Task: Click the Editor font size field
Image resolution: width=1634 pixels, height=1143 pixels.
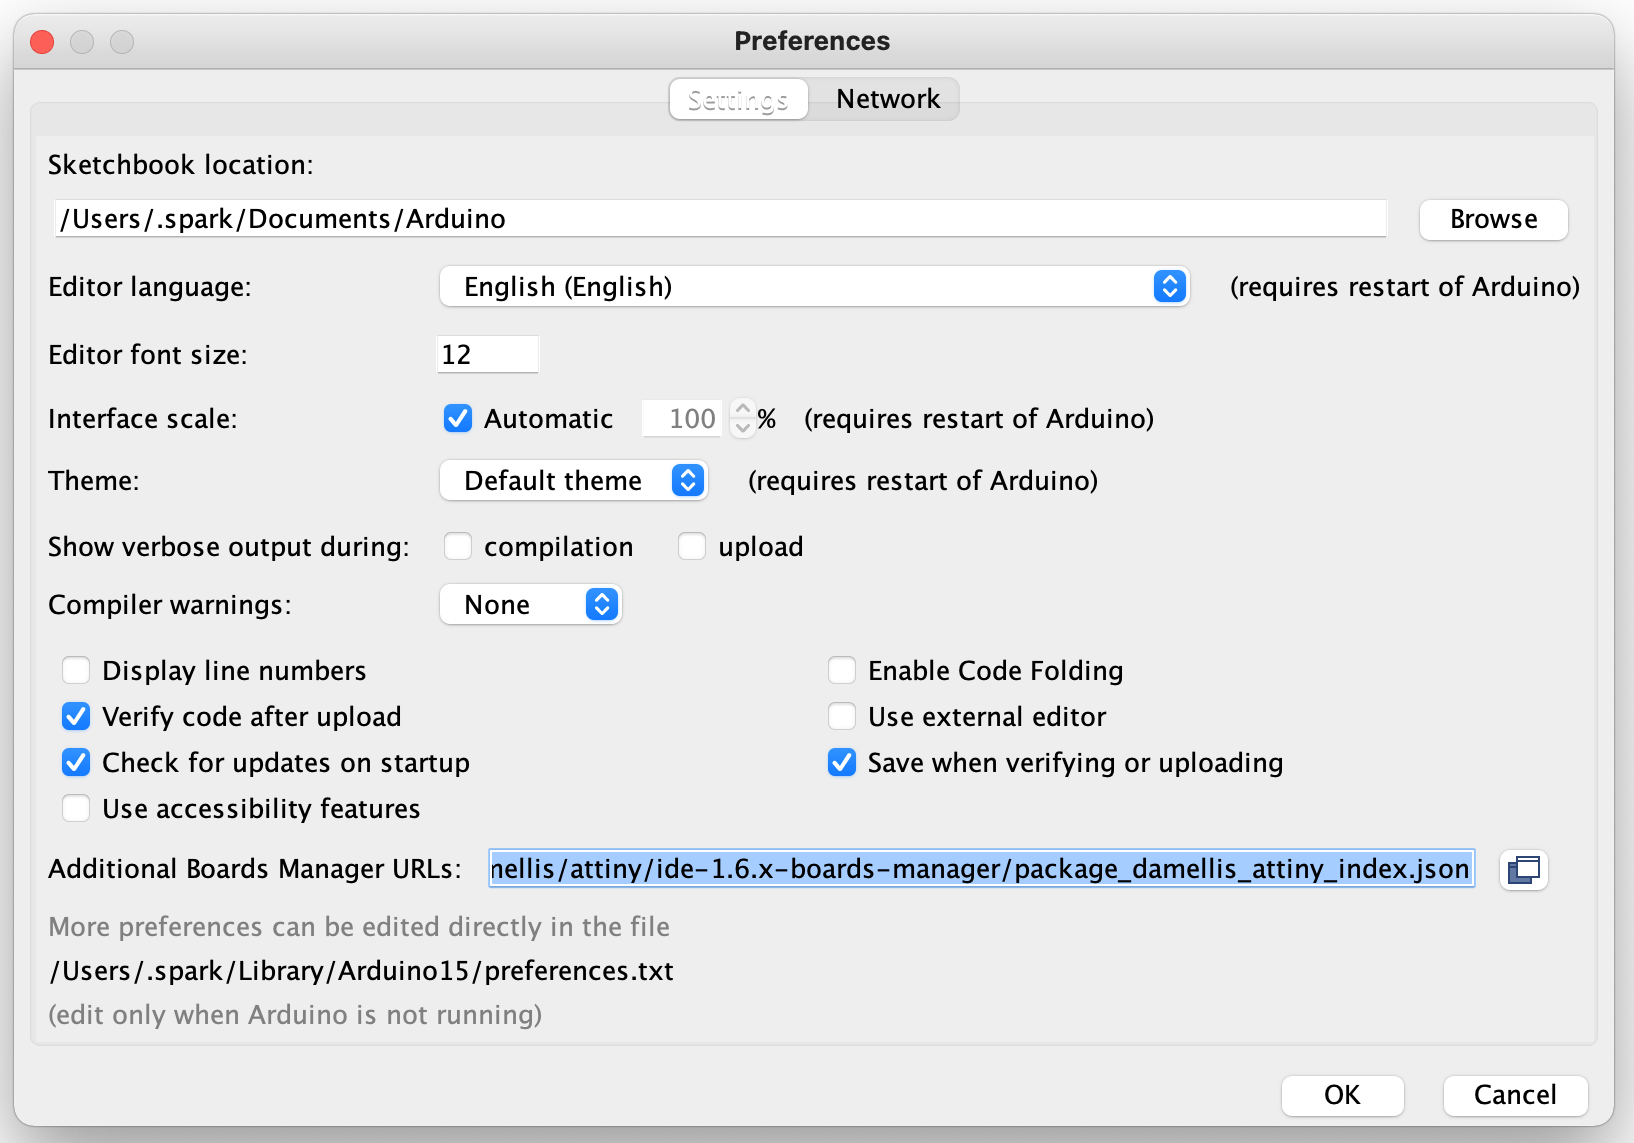Action: [x=488, y=355]
